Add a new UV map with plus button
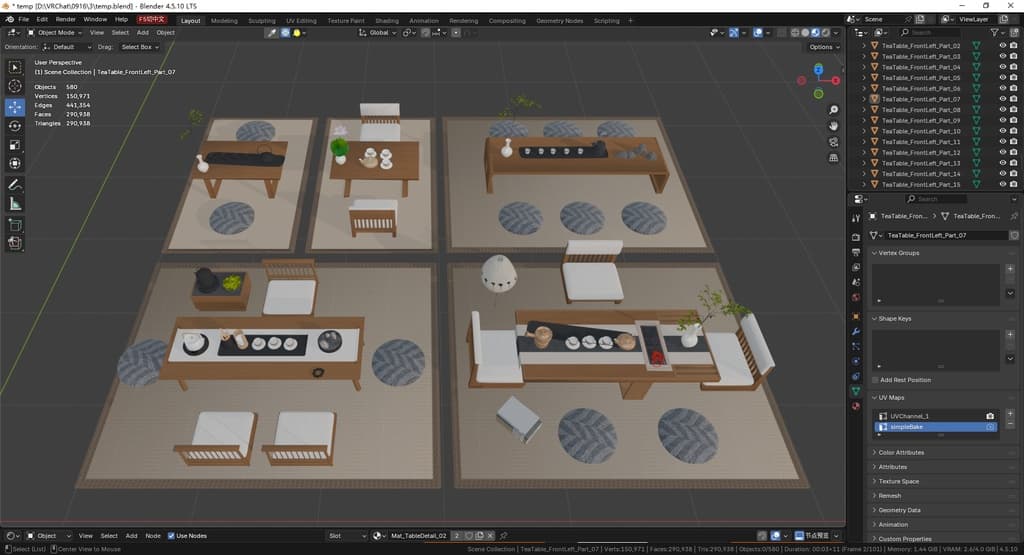 point(1010,414)
